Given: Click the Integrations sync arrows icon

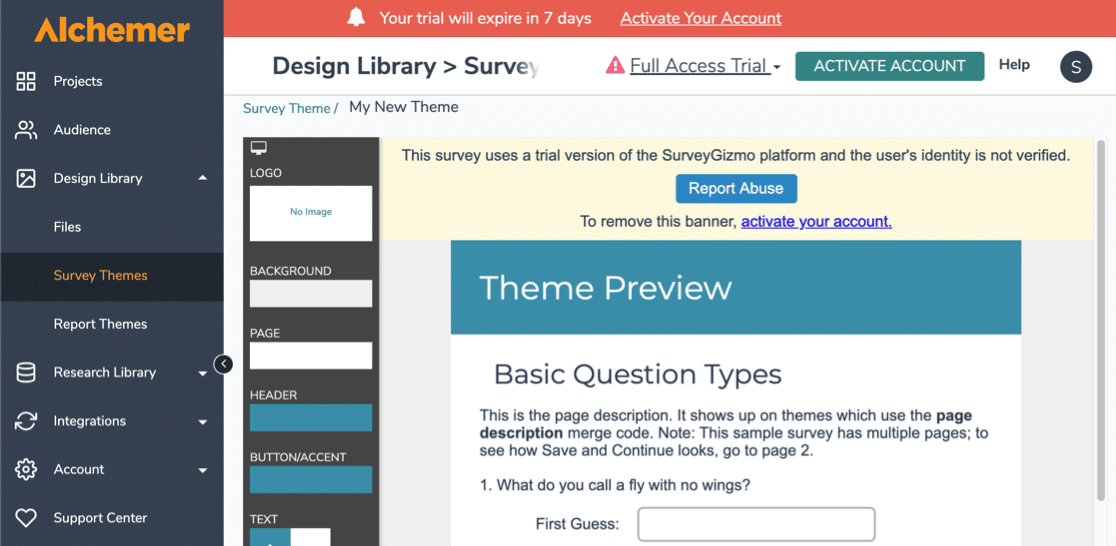Looking at the screenshot, I should click(x=26, y=421).
